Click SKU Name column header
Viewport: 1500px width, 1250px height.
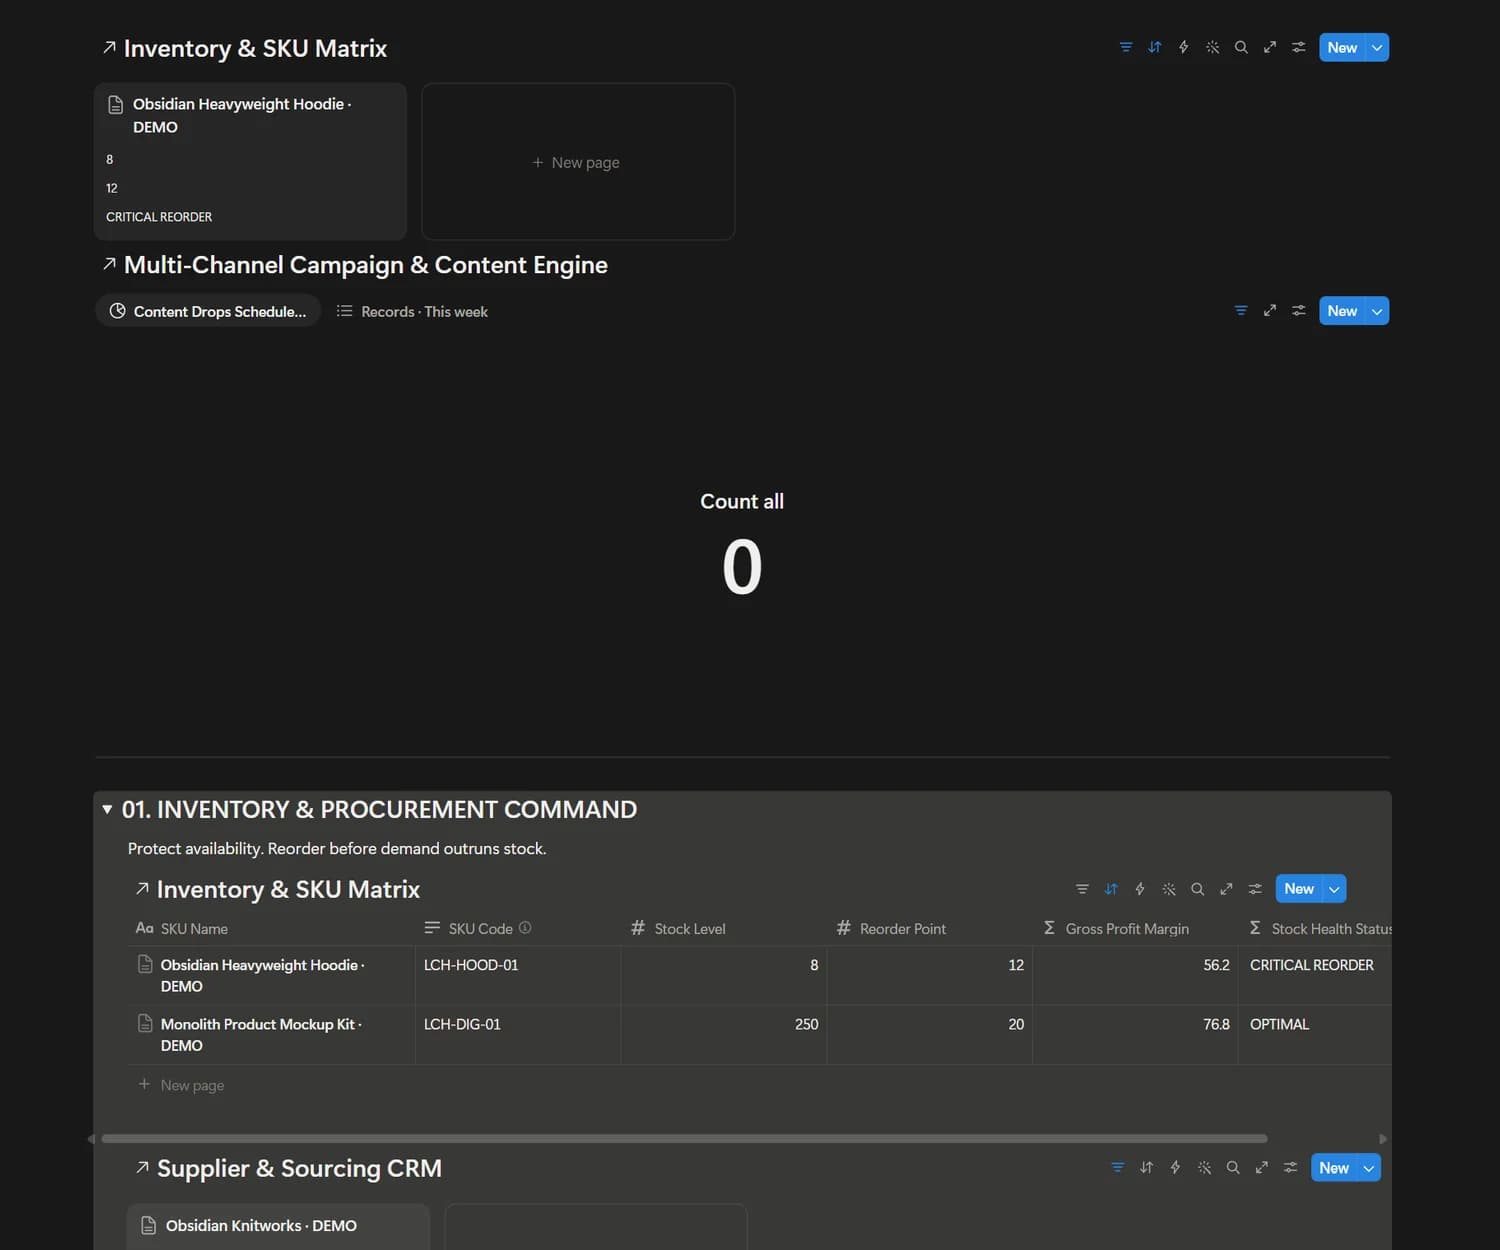(272, 929)
